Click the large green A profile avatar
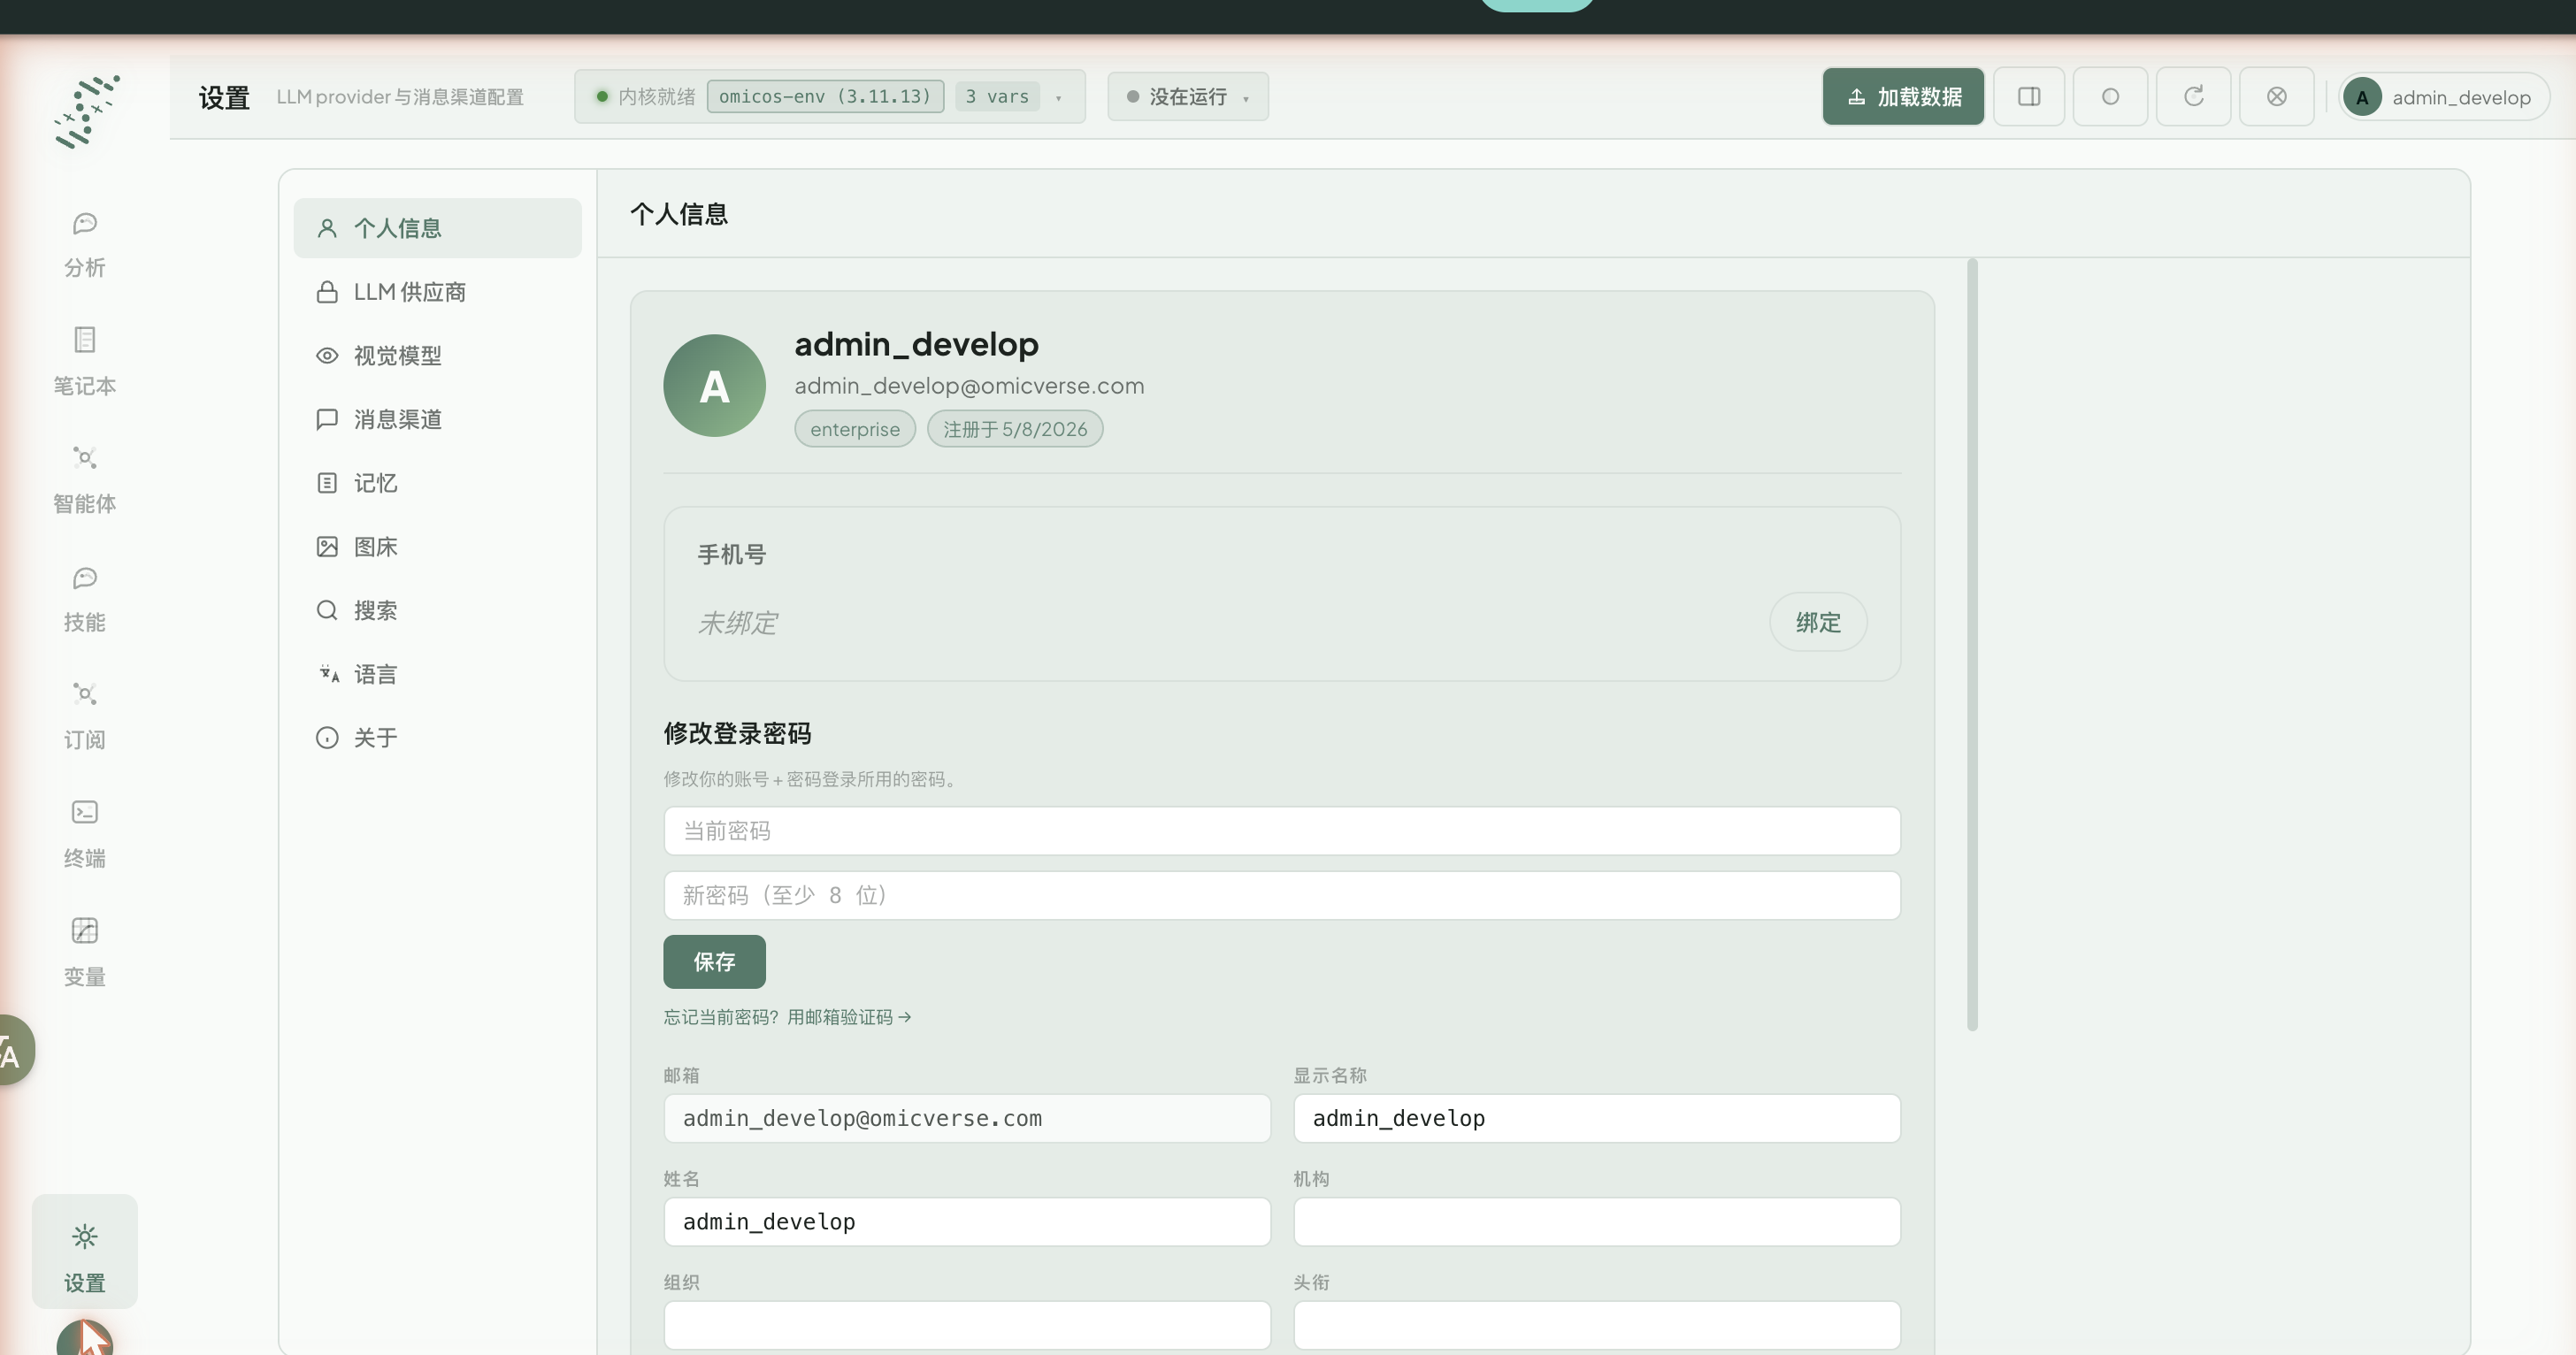Viewport: 2576px width, 1355px height. click(x=714, y=385)
